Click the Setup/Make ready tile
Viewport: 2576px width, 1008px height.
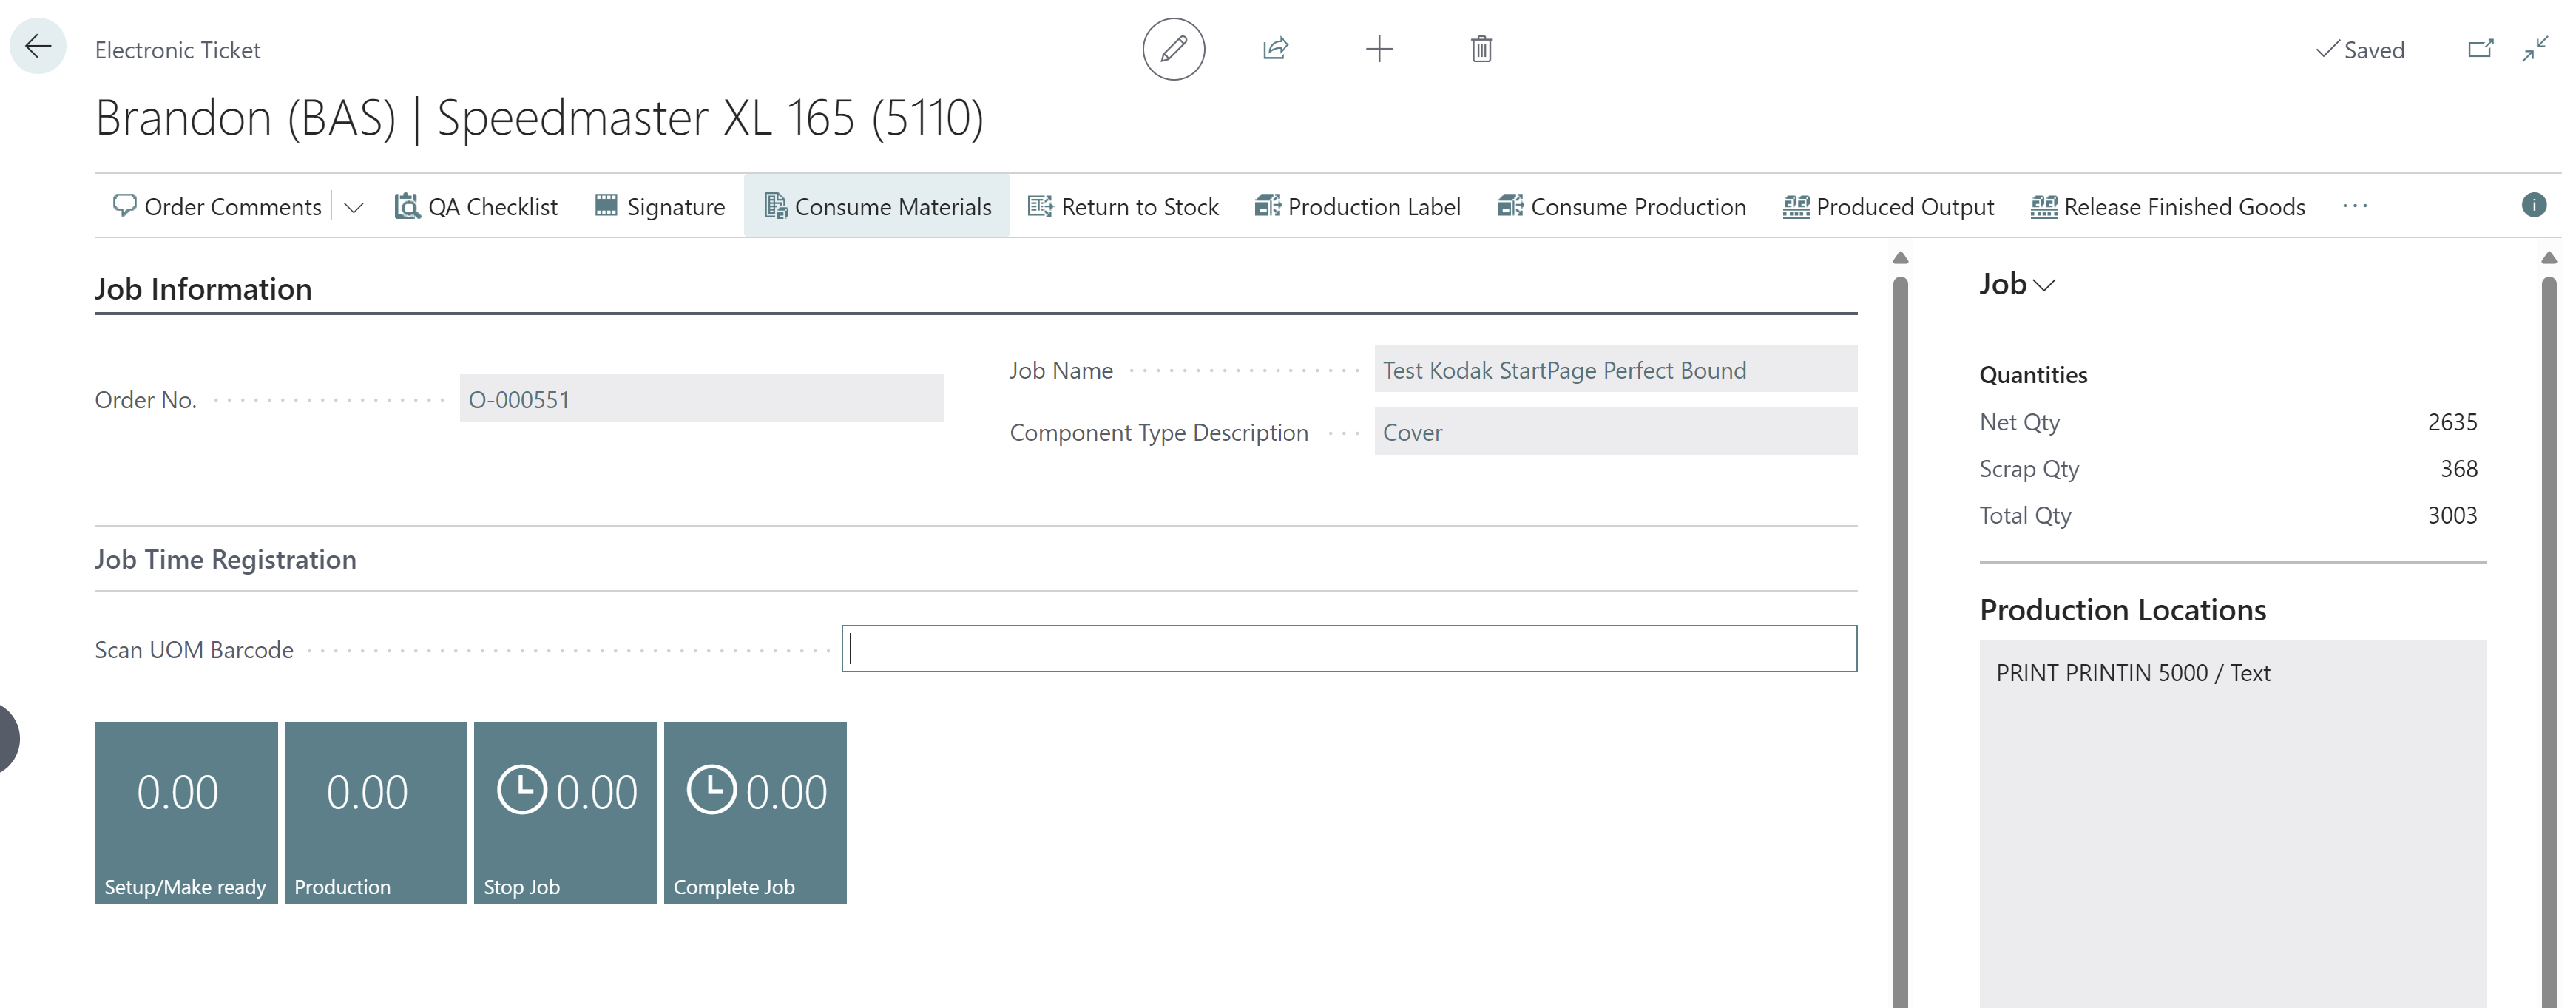[186, 813]
